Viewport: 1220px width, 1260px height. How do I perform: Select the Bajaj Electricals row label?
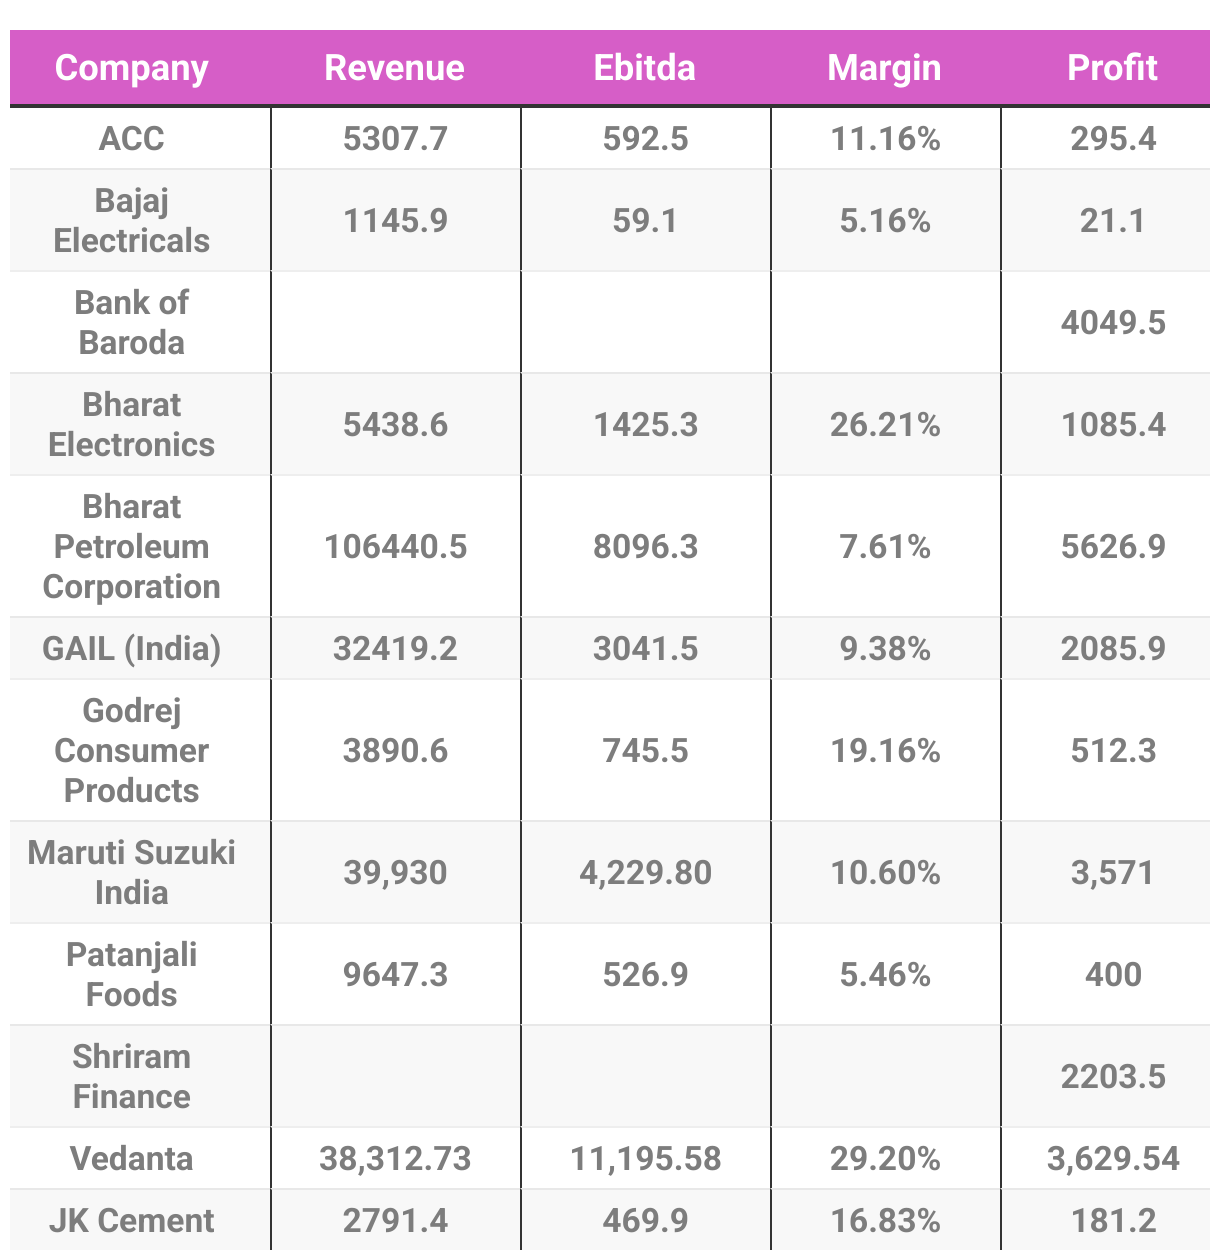(x=132, y=221)
